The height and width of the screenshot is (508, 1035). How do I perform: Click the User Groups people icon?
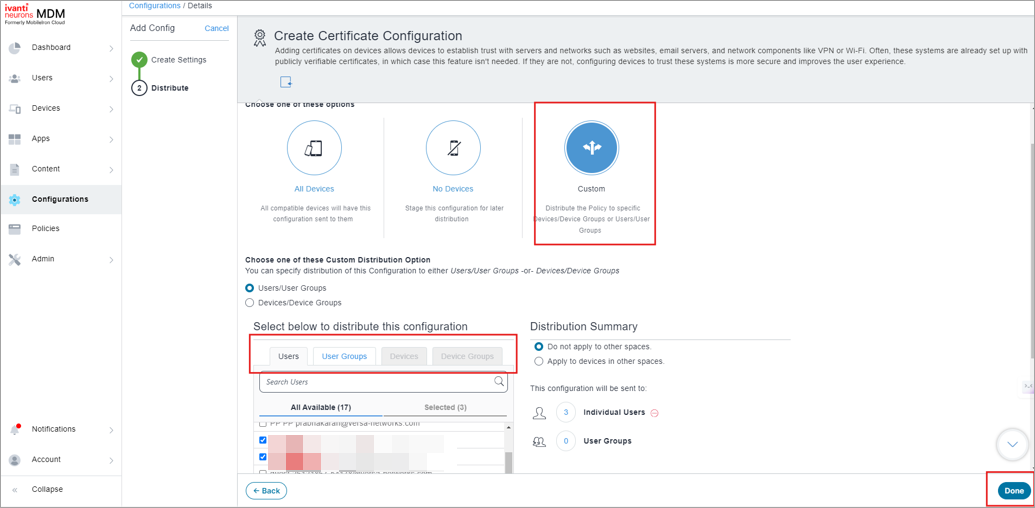coord(540,441)
